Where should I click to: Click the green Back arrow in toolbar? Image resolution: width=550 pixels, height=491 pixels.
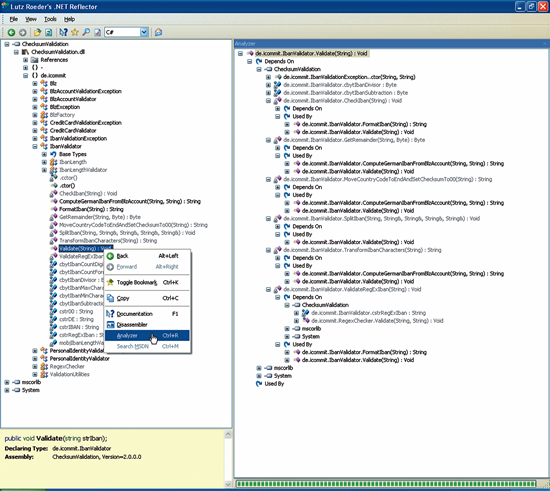pyautogui.click(x=11, y=32)
